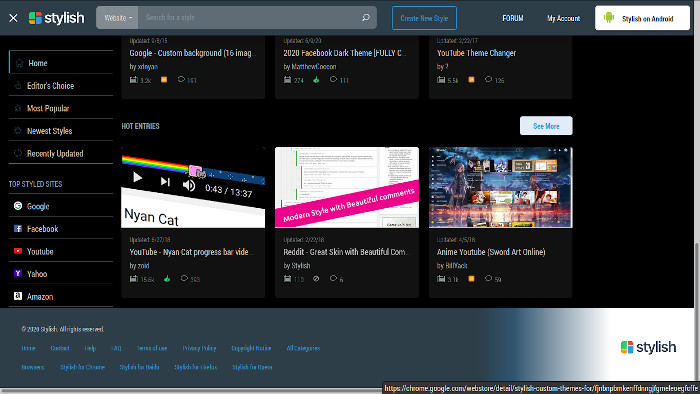
Task: Open author BillYack profile
Action: (x=456, y=265)
